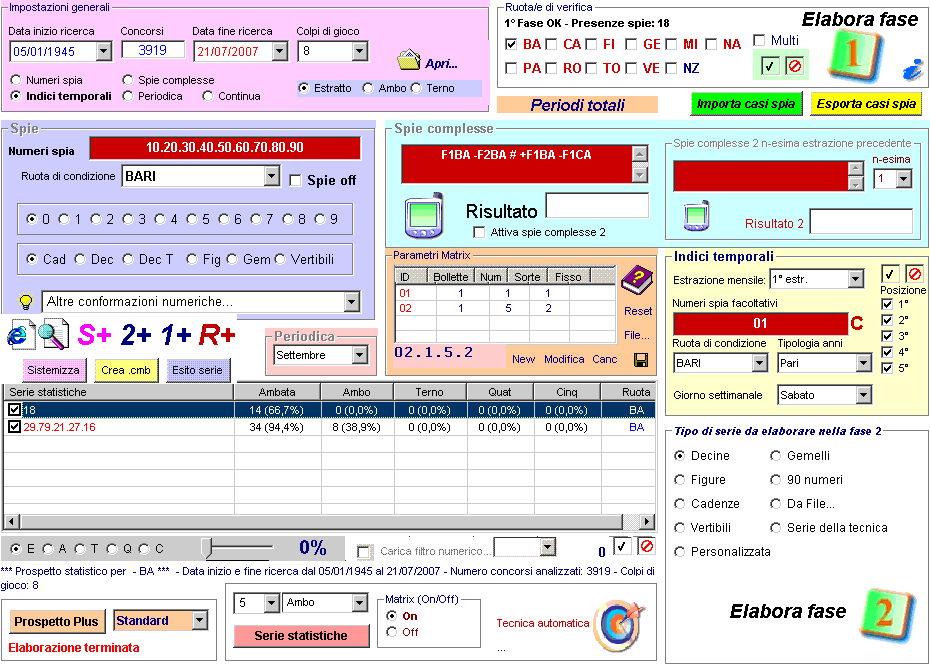Toggle the Spie off checkbox
The image size is (930, 667).
click(x=295, y=180)
